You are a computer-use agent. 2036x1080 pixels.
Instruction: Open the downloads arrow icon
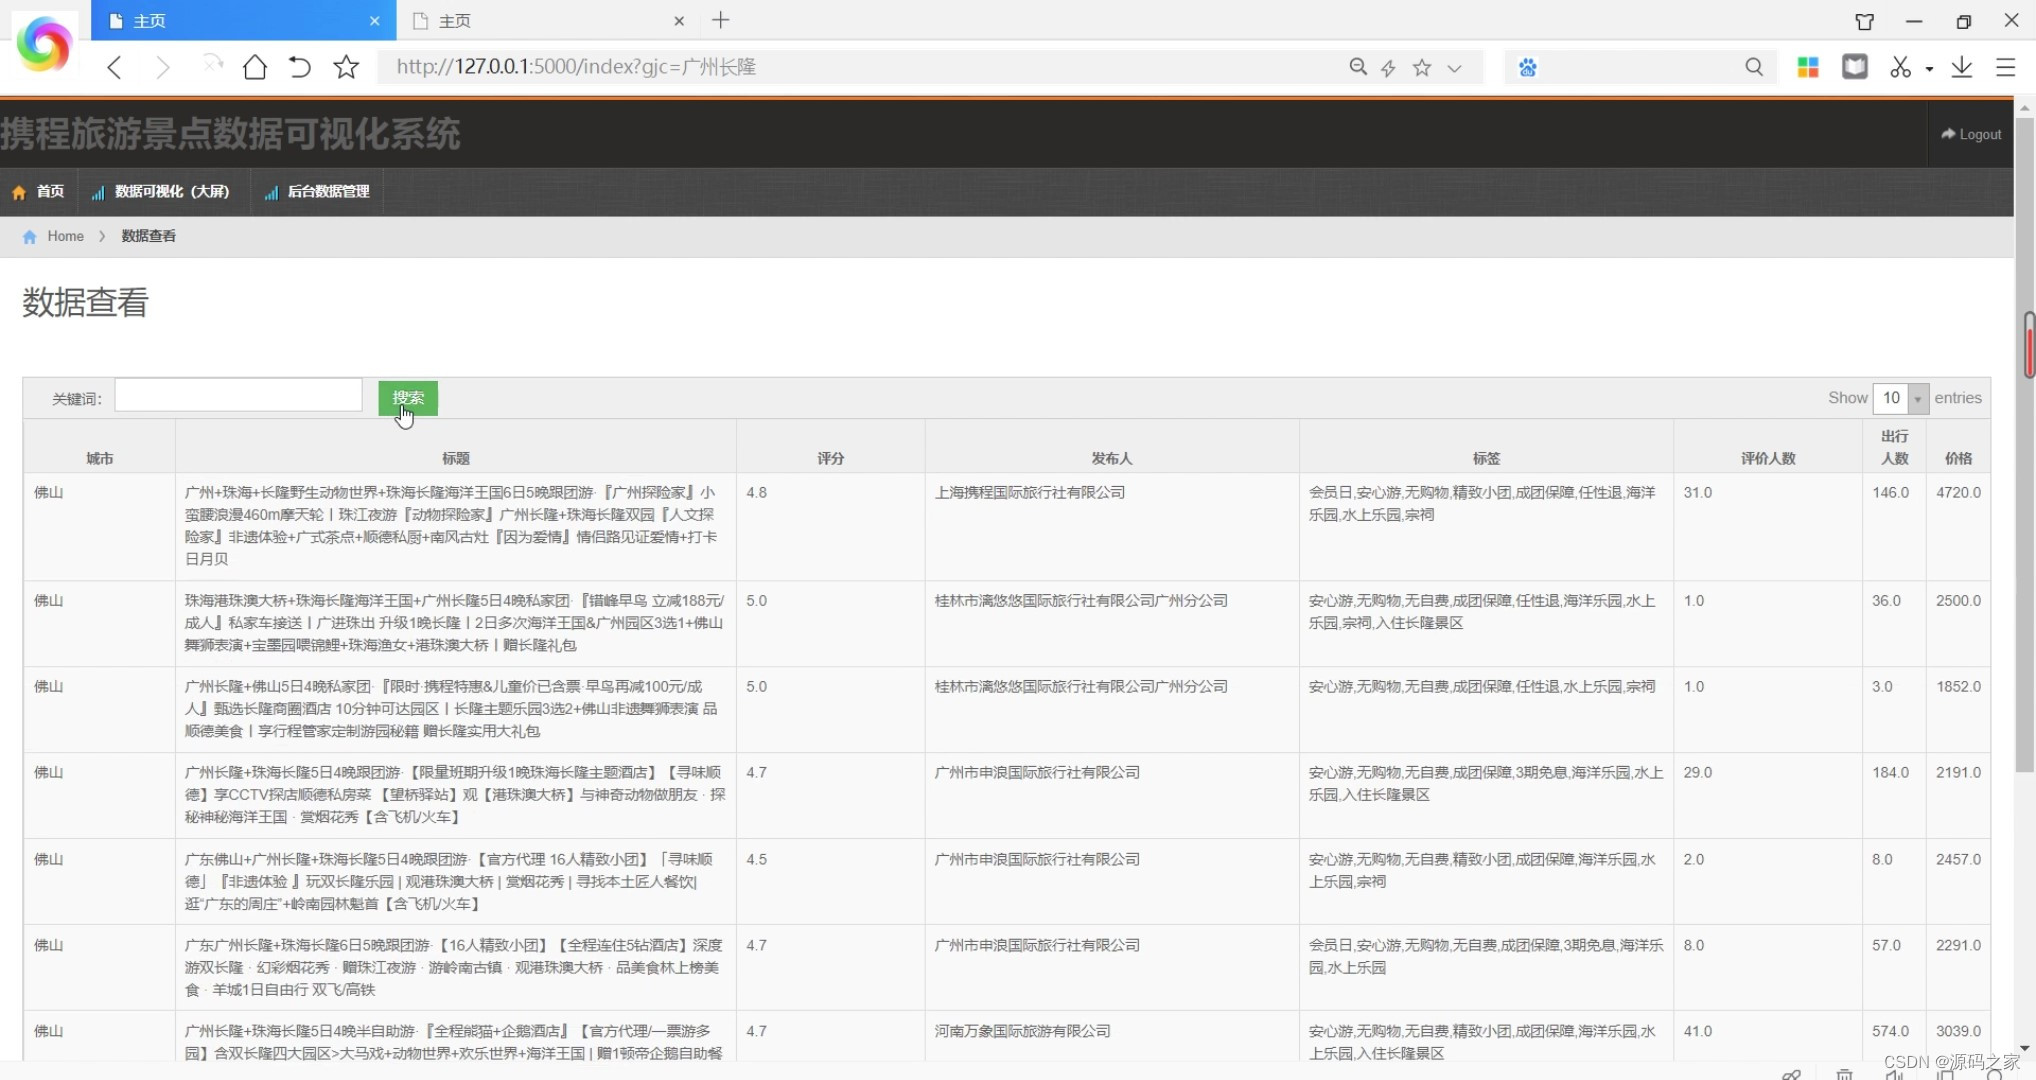tap(1961, 67)
